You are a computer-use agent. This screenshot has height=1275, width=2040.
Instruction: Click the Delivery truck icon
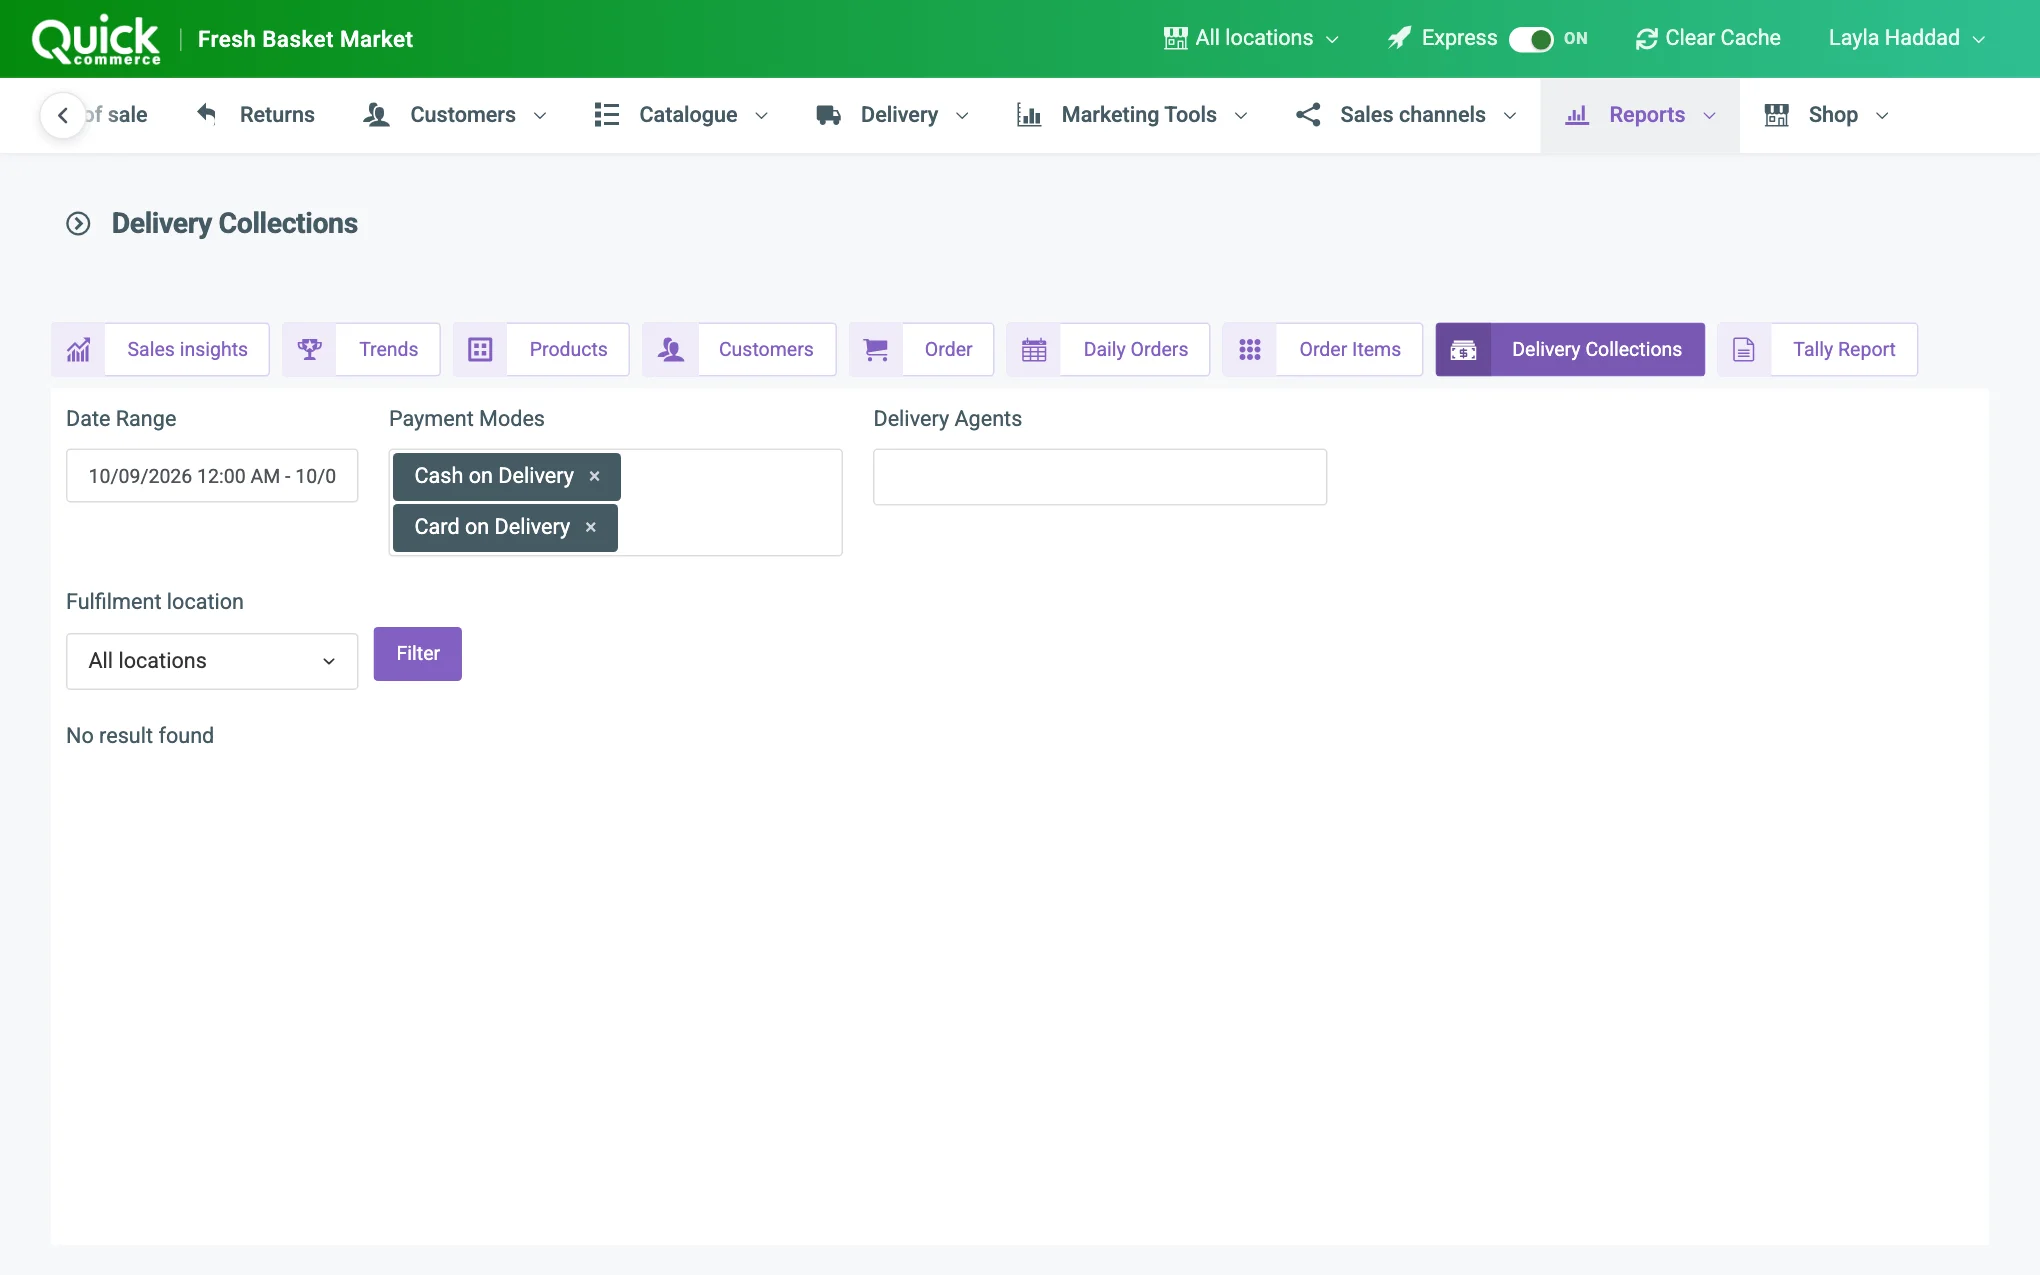tap(828, 115)
